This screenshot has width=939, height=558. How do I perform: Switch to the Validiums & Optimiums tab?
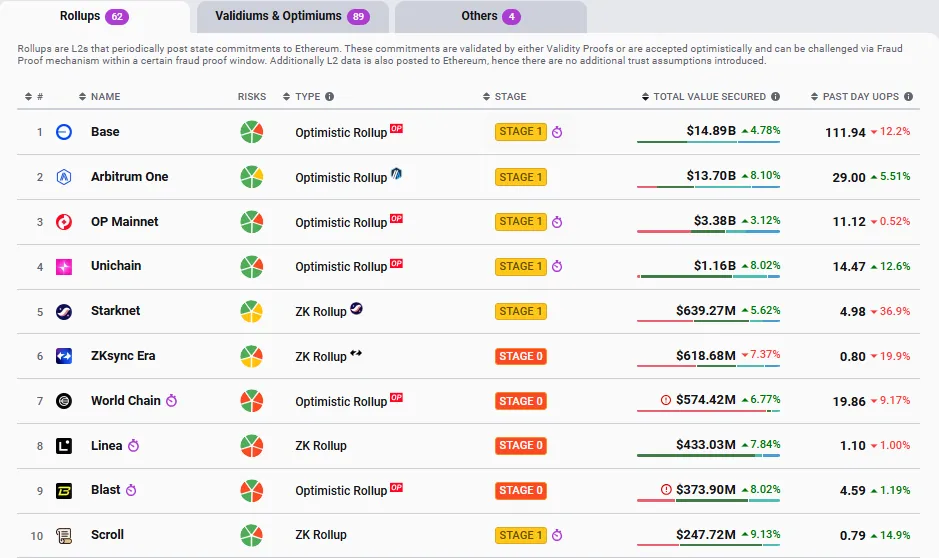(x=292, y=16)
